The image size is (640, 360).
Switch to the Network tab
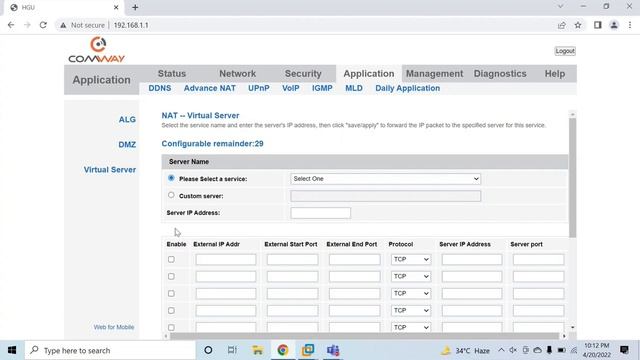(238, 74)
